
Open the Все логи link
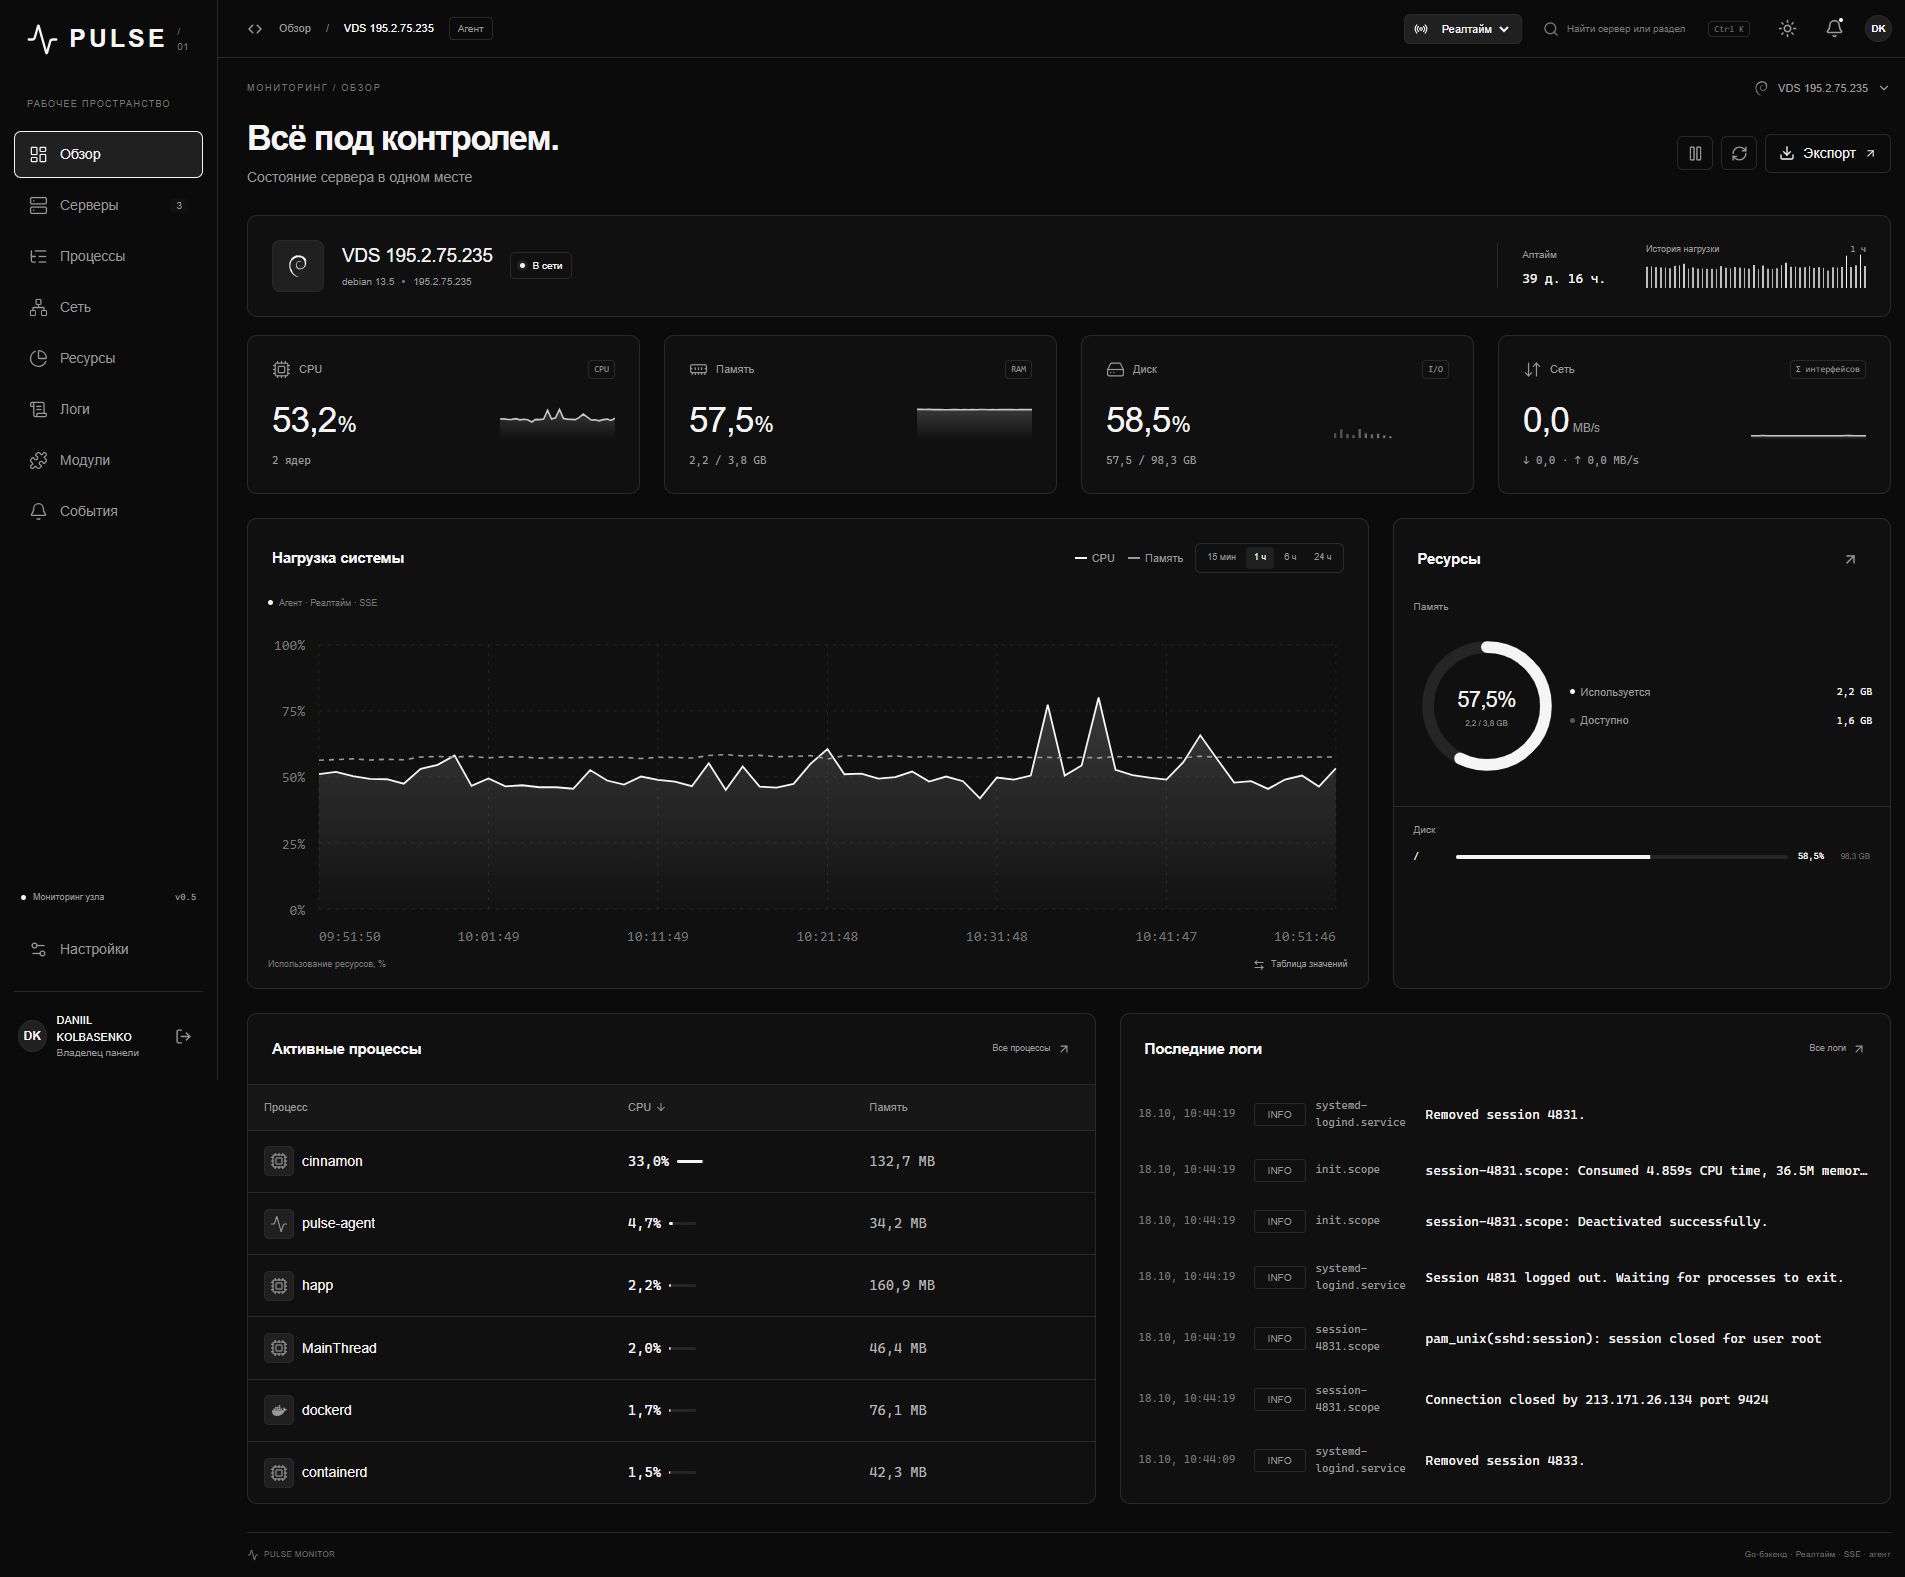click(x=1836, y=1048)
